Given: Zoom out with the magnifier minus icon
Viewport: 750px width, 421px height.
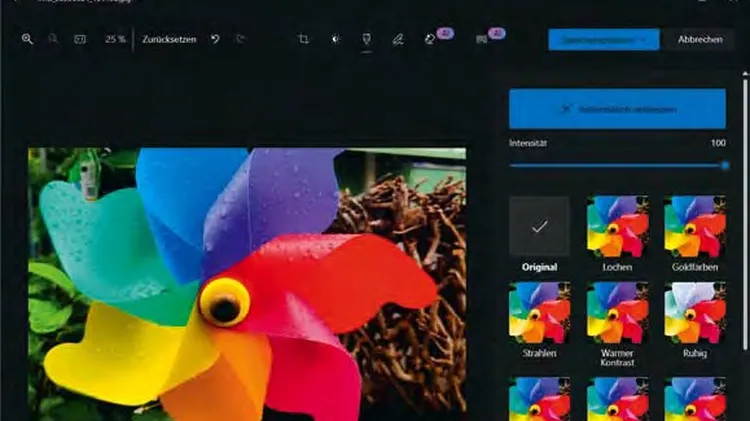Looking at the screenshot, I should [x=53, y=39].
